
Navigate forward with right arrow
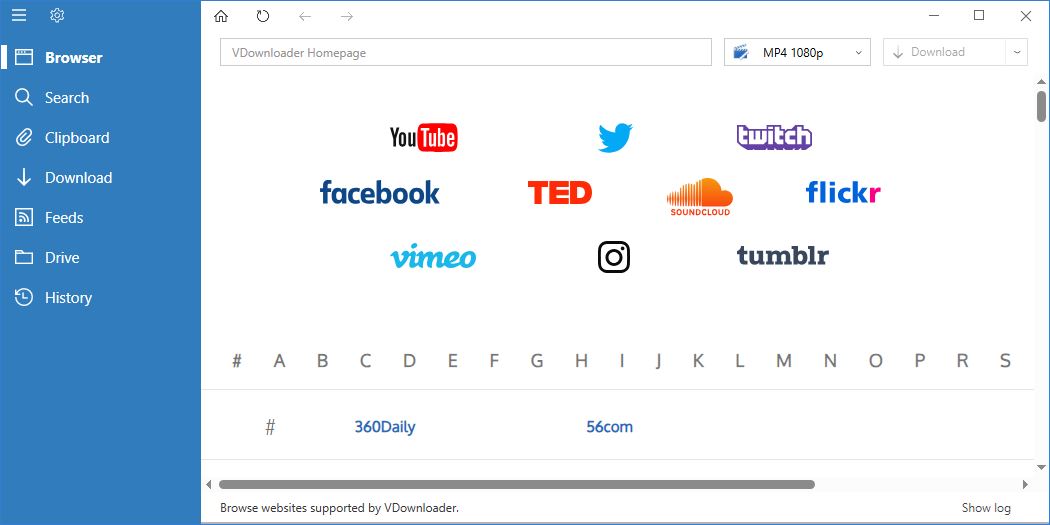pyautogui.click(x=347, y=16)
